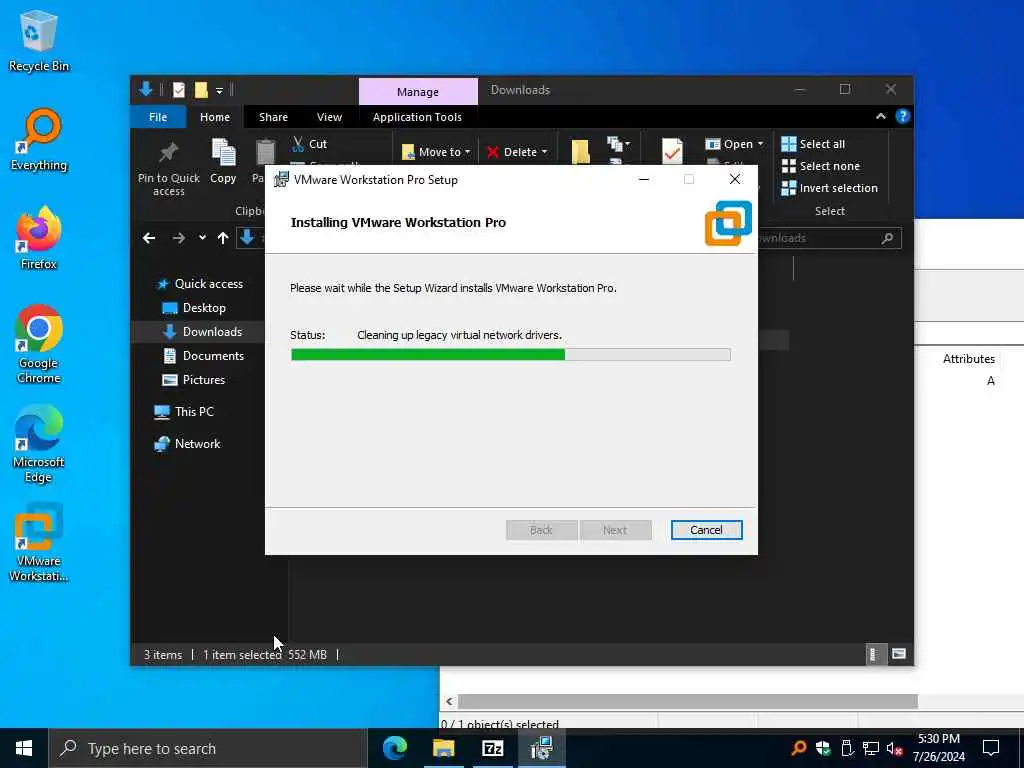Open File Explorer from the taskbar
This screenshot has width=1024, height=768.
click(443, 748)
